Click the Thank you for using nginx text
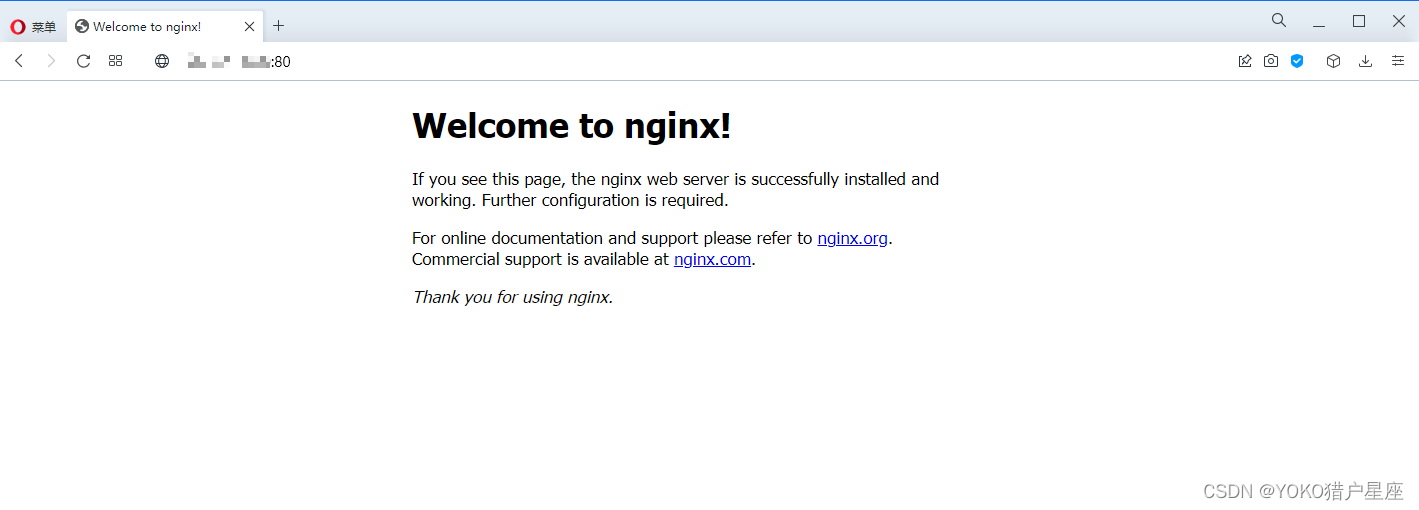 [513, 297]
